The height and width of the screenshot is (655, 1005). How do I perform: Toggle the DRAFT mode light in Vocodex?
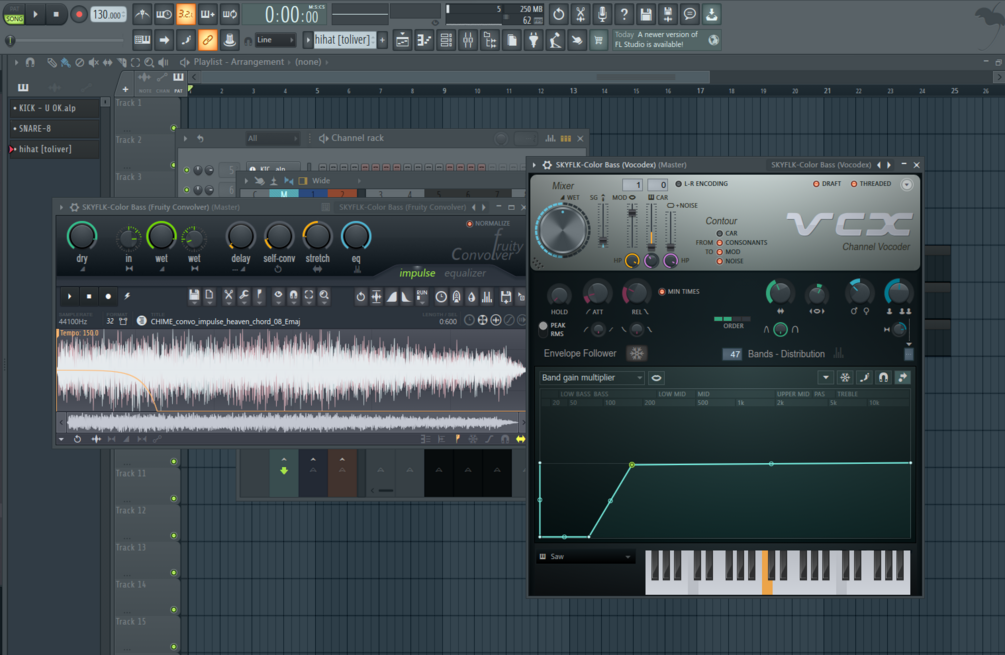[827, 183]
